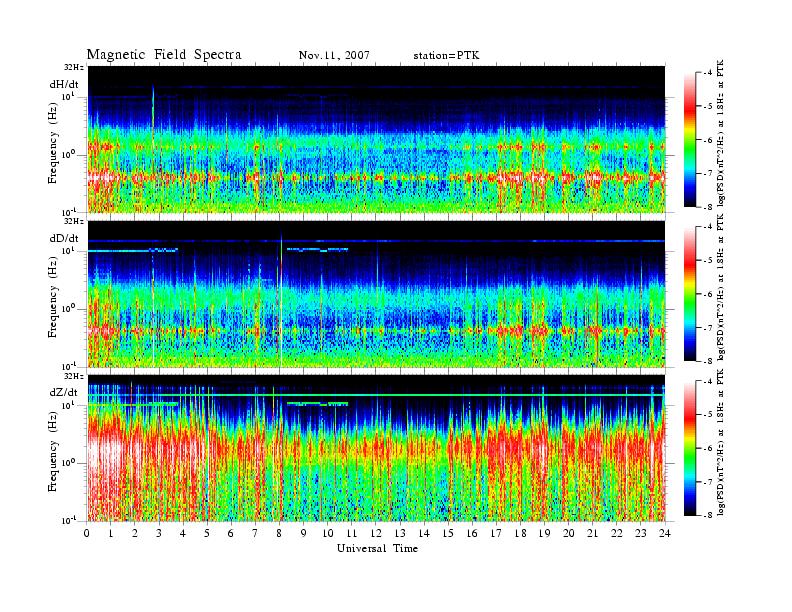Click hour "12" on the Universal Time axis

pos(376,533)
